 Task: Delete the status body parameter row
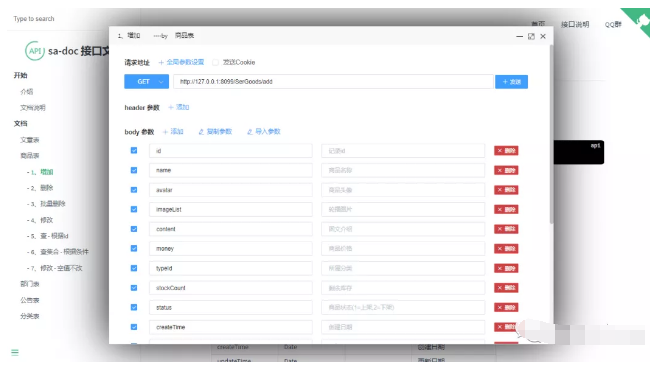pyautogui.click(x=506, y=308)
